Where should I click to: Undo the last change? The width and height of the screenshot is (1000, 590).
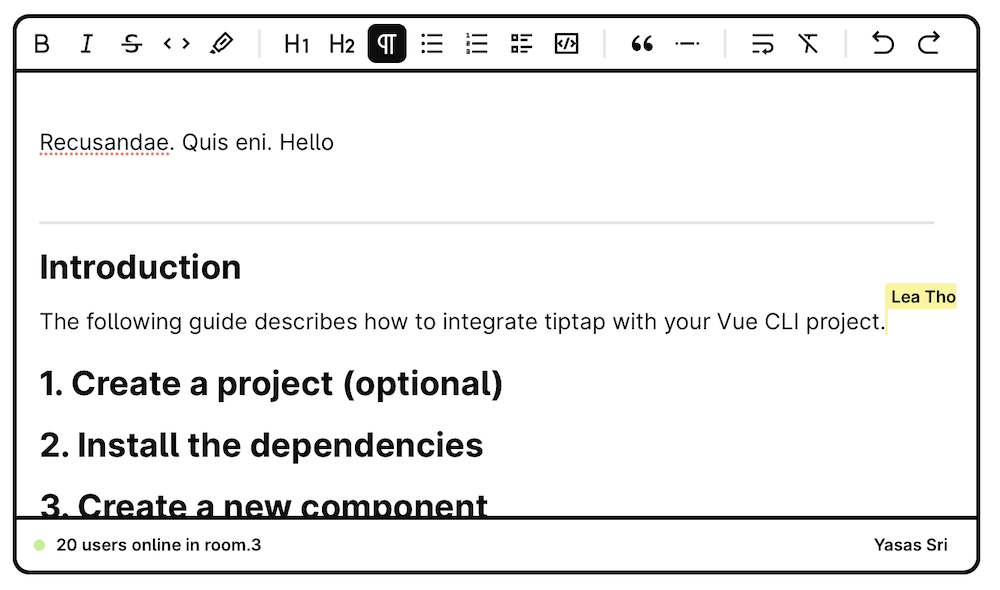point(883,44)
